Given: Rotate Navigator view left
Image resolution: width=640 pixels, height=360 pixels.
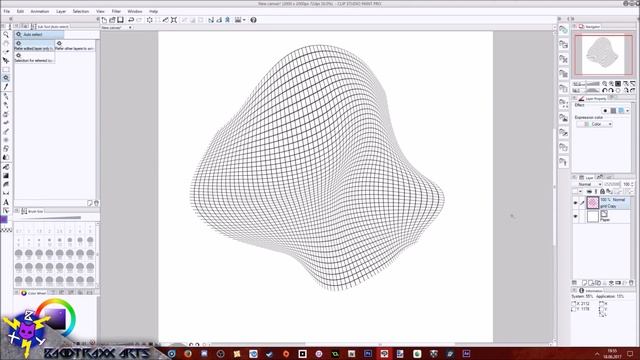Looking at the screenshot, I should 604,91.
